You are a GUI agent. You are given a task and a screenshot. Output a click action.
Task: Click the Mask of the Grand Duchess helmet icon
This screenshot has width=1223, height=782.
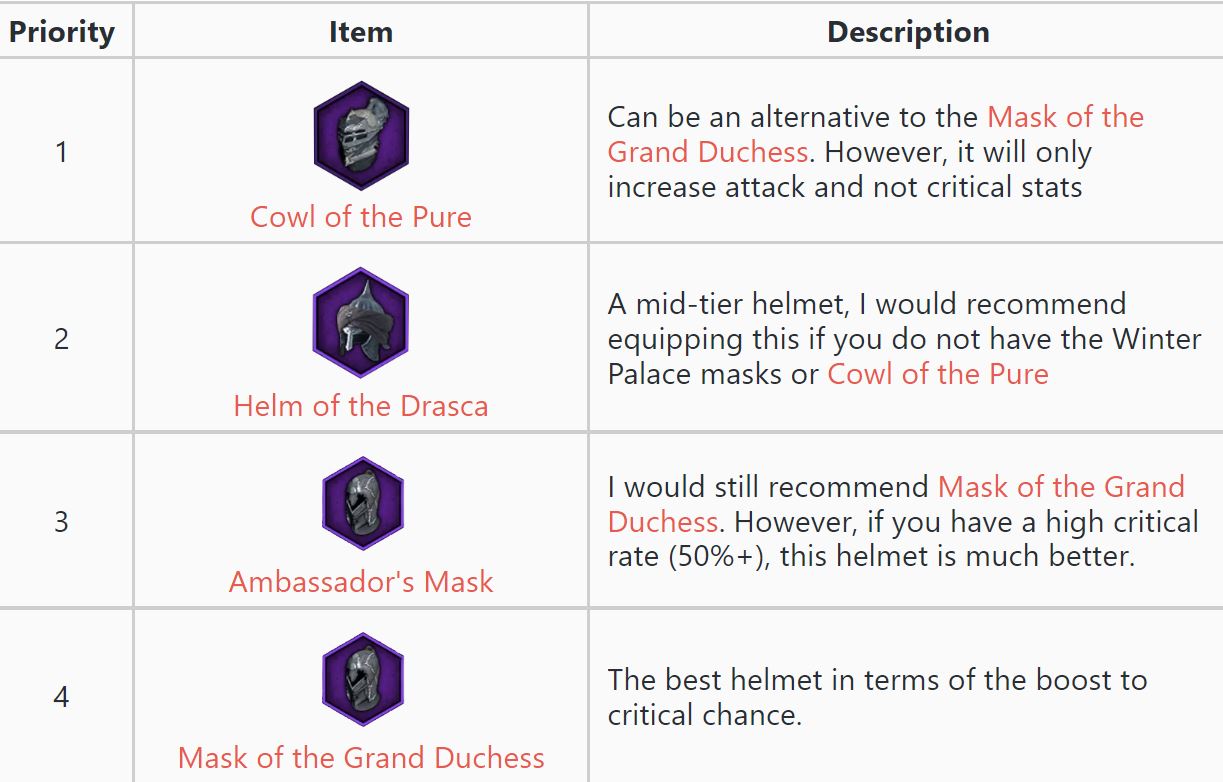pos(361,680)
